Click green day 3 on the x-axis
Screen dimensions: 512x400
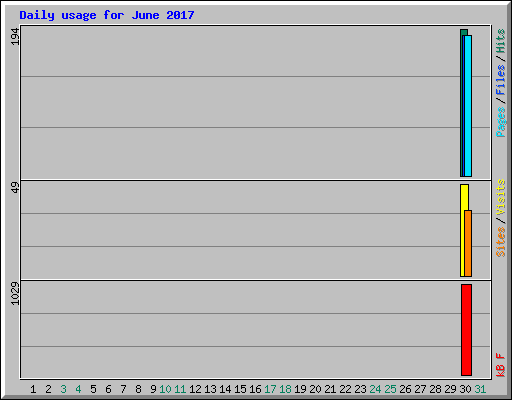(x=63, y=389)
